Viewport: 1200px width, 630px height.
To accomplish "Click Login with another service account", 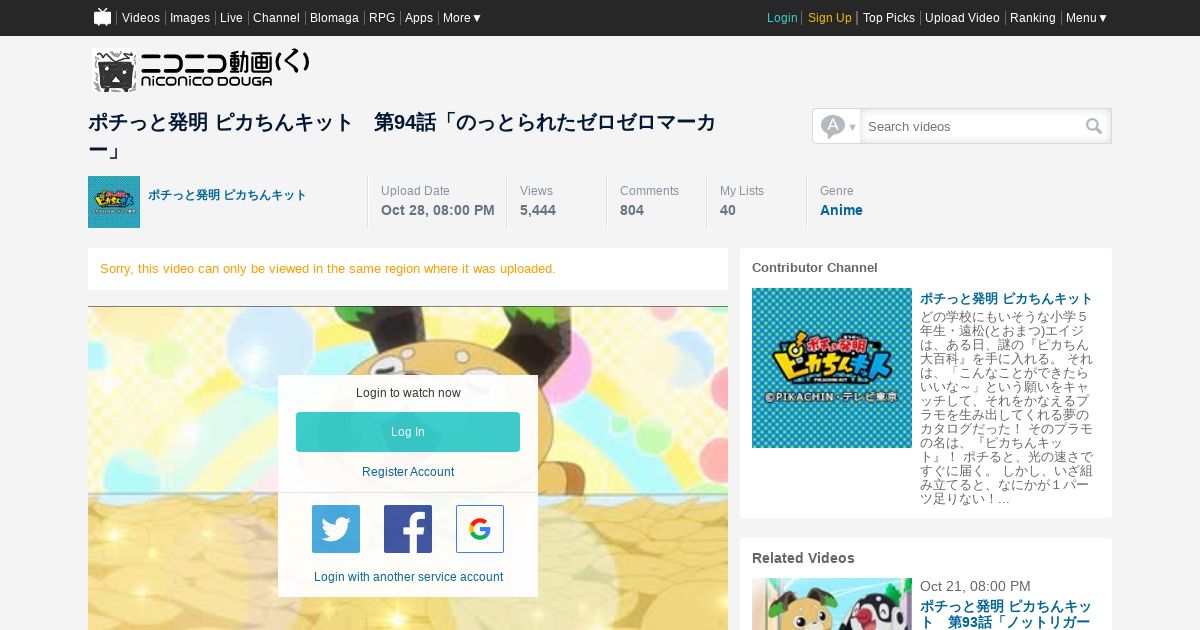I will pyautogui.click(x=408, y=577).
